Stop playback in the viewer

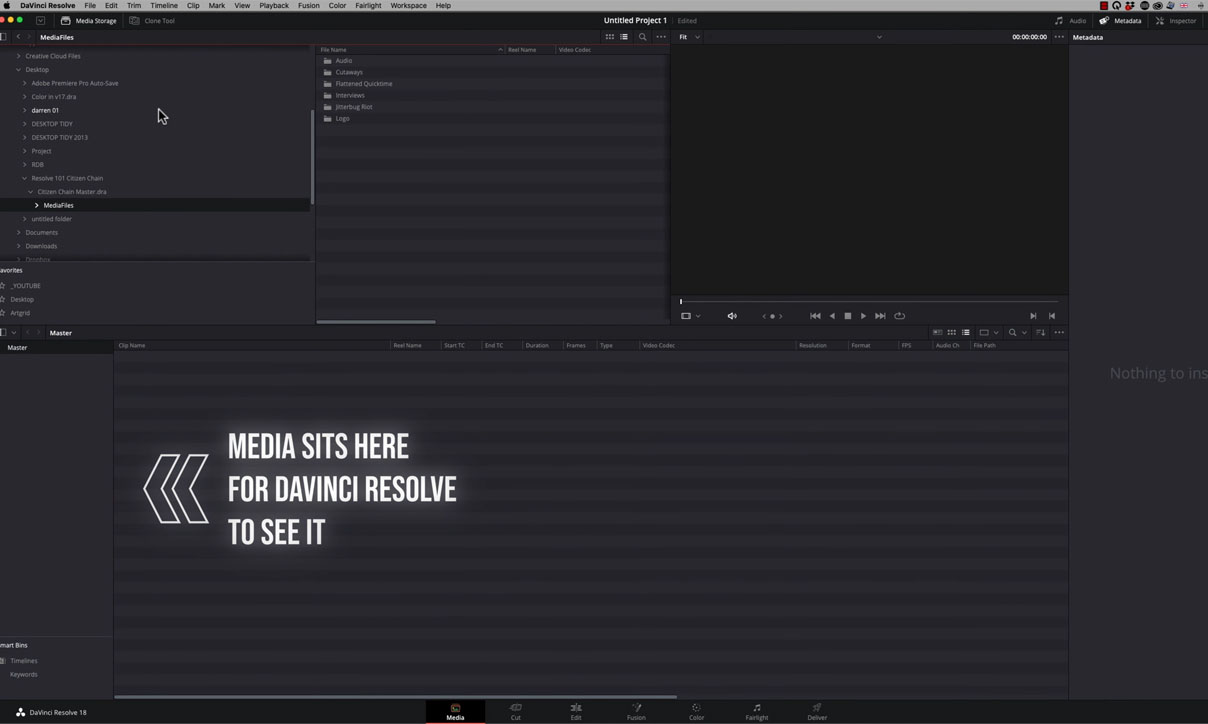848,316
